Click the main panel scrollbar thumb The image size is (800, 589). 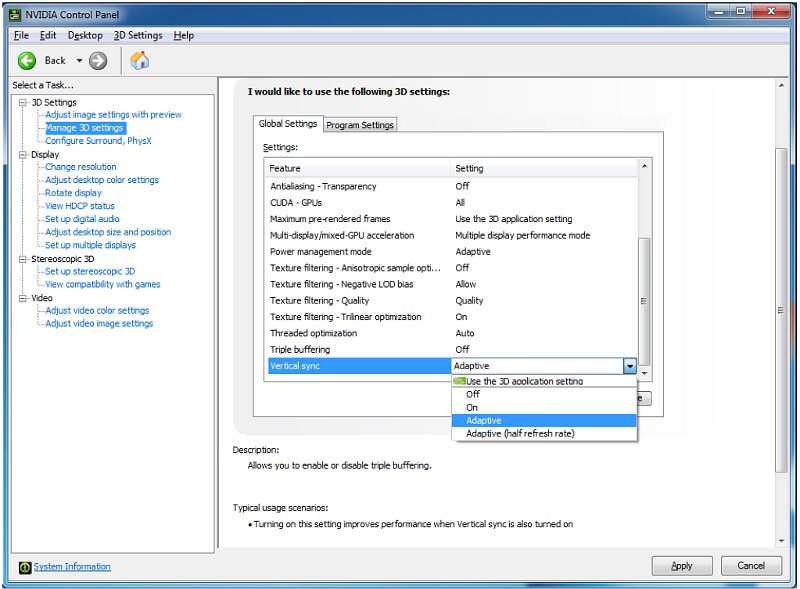pyautogui.click(x=781, y=310)
